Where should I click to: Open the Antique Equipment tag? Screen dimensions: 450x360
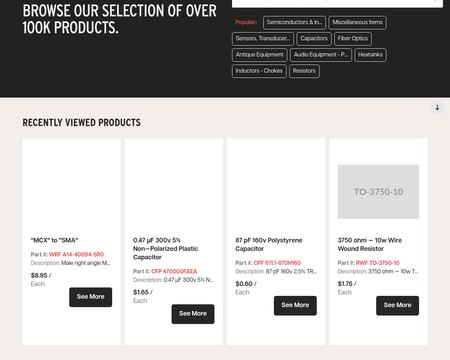pyautogui.click(x=260, y=55)
